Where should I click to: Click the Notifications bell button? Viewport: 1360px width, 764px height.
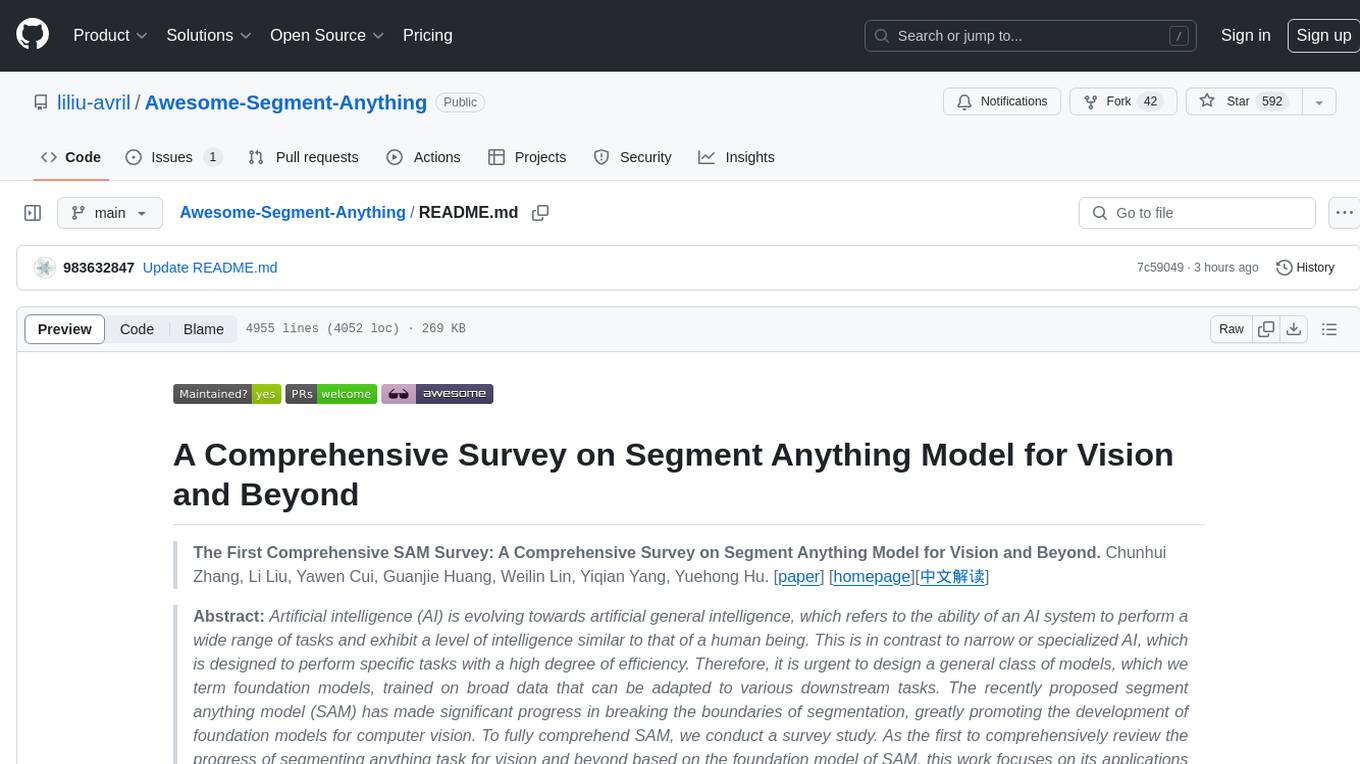tap(1002, 102)
